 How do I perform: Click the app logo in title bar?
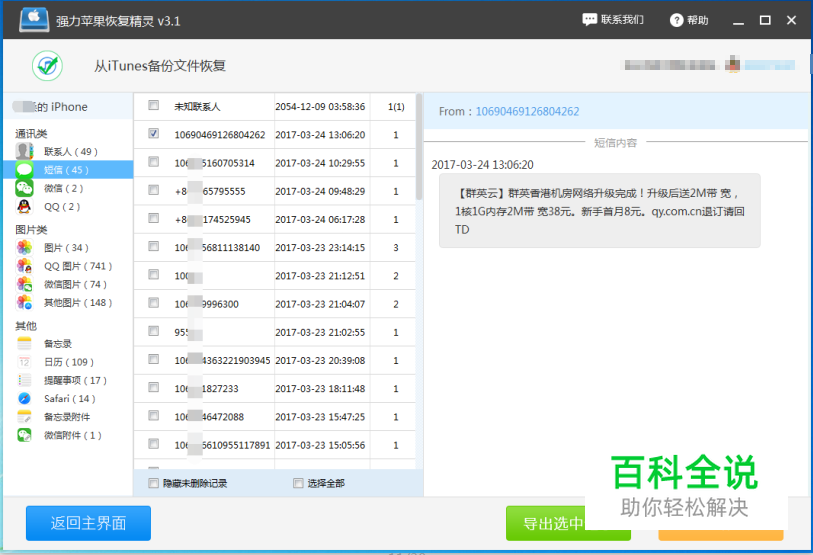(x=34, y=20)
